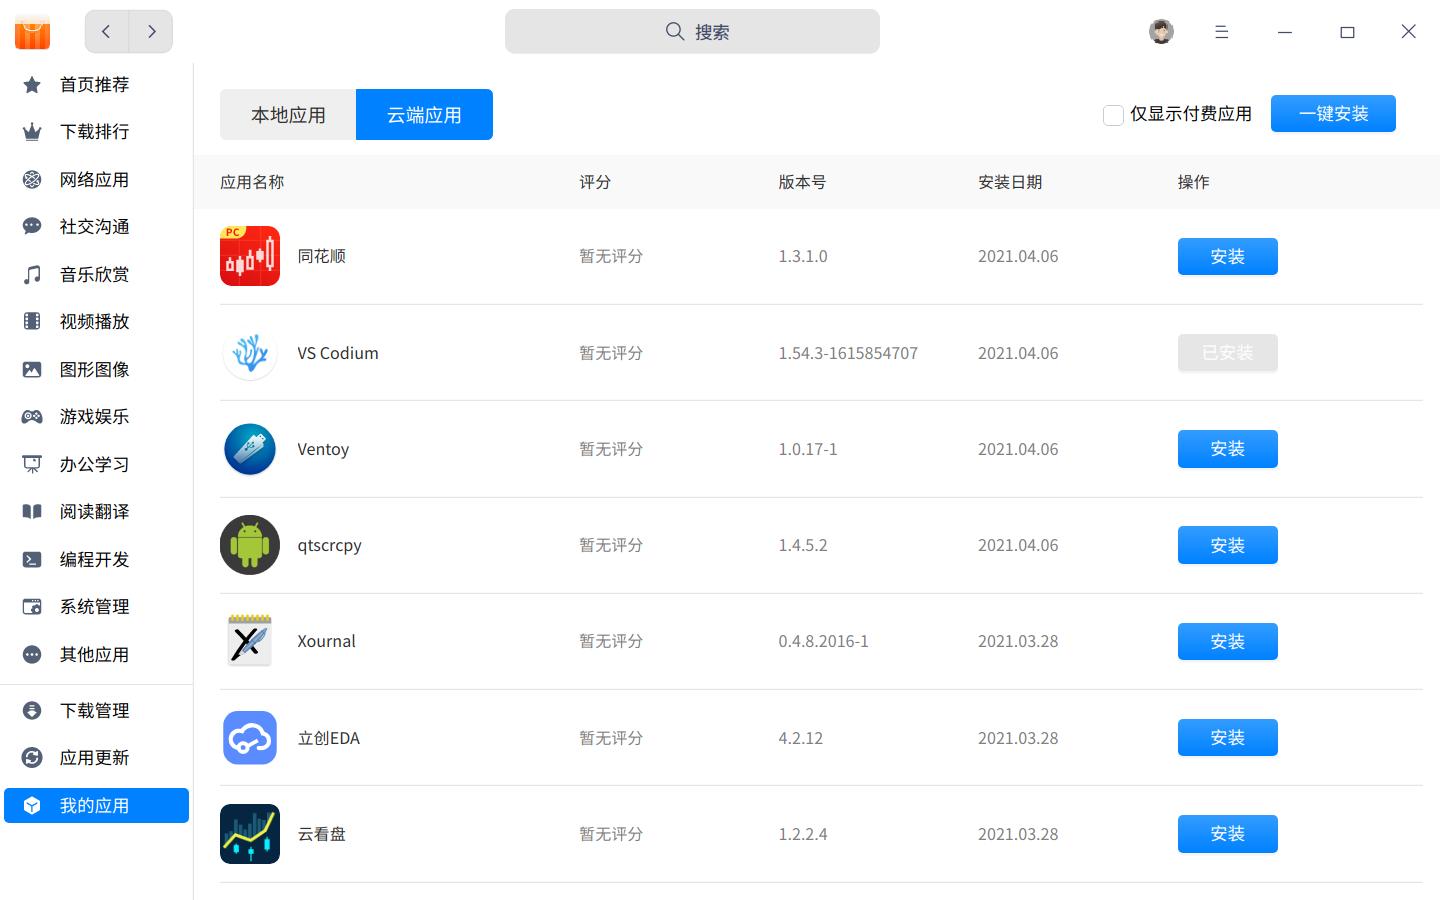Open 网络应用 category

click(x=96, y=180)
